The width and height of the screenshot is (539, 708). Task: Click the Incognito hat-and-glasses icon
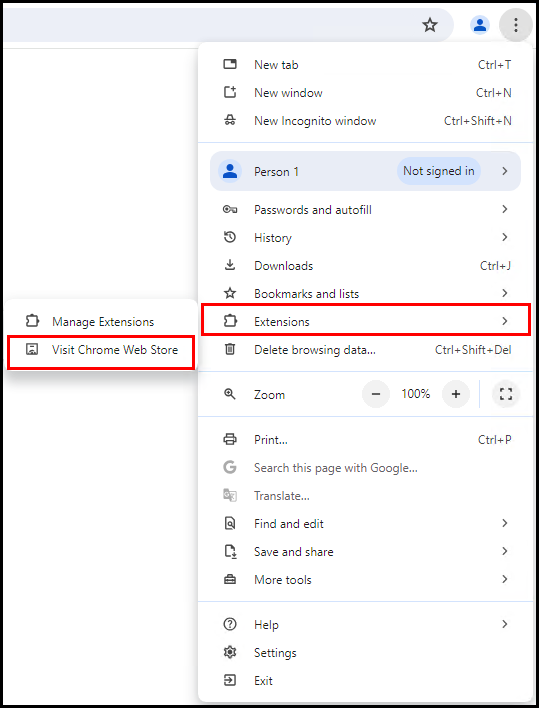(x=230, y=120)
